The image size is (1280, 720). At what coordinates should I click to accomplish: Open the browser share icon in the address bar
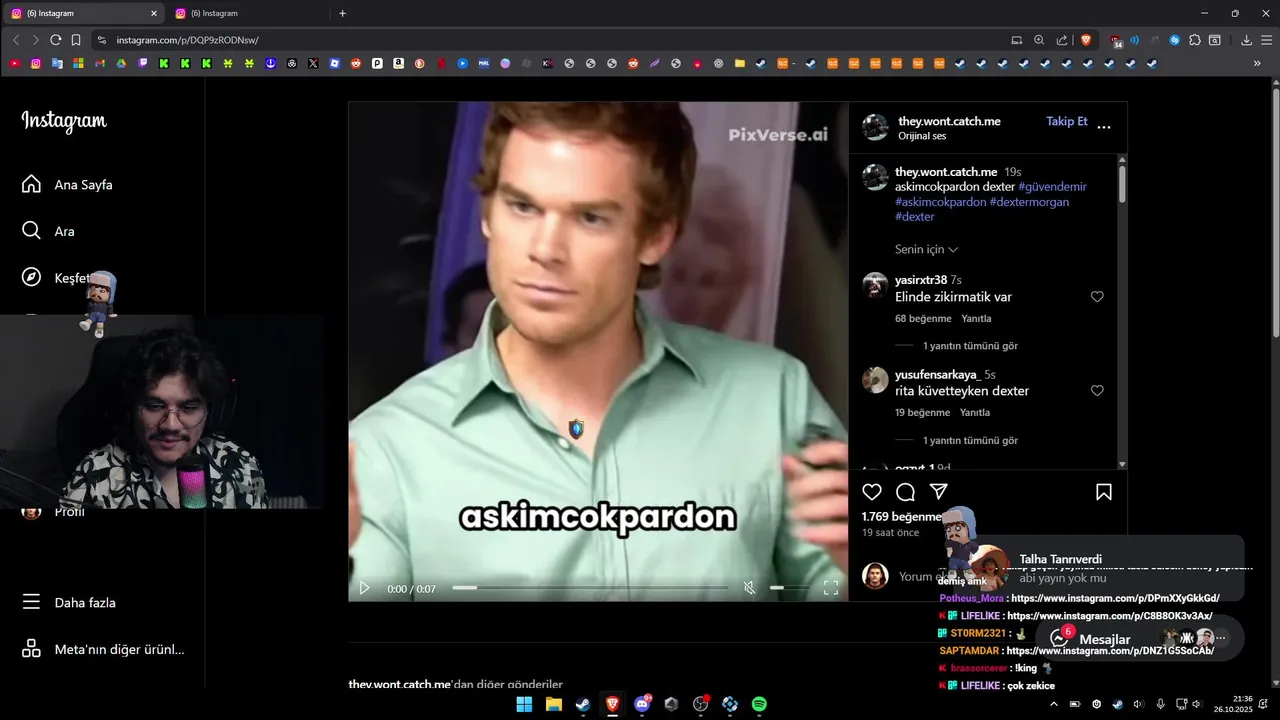pos(1062,40)
